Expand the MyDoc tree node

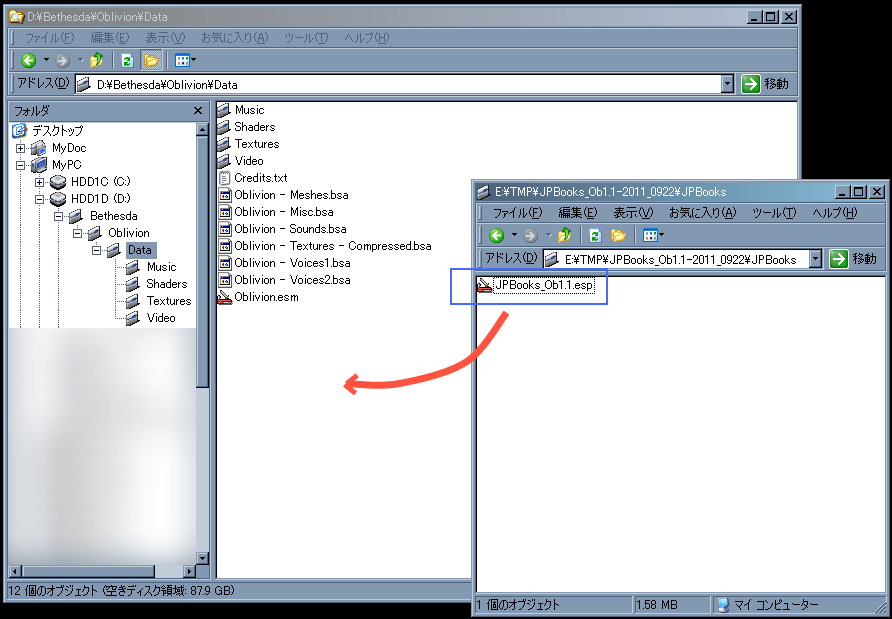(x=21, y=148)
